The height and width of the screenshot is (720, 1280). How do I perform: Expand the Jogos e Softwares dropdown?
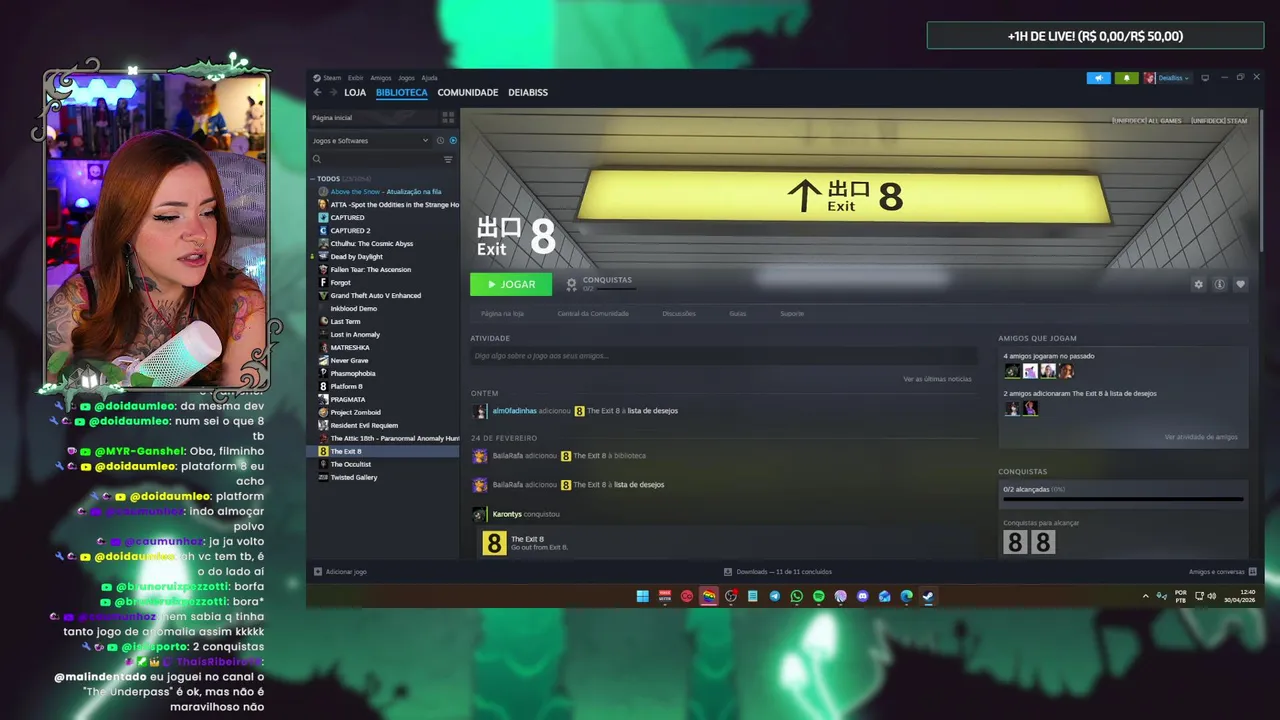[370, 141]
